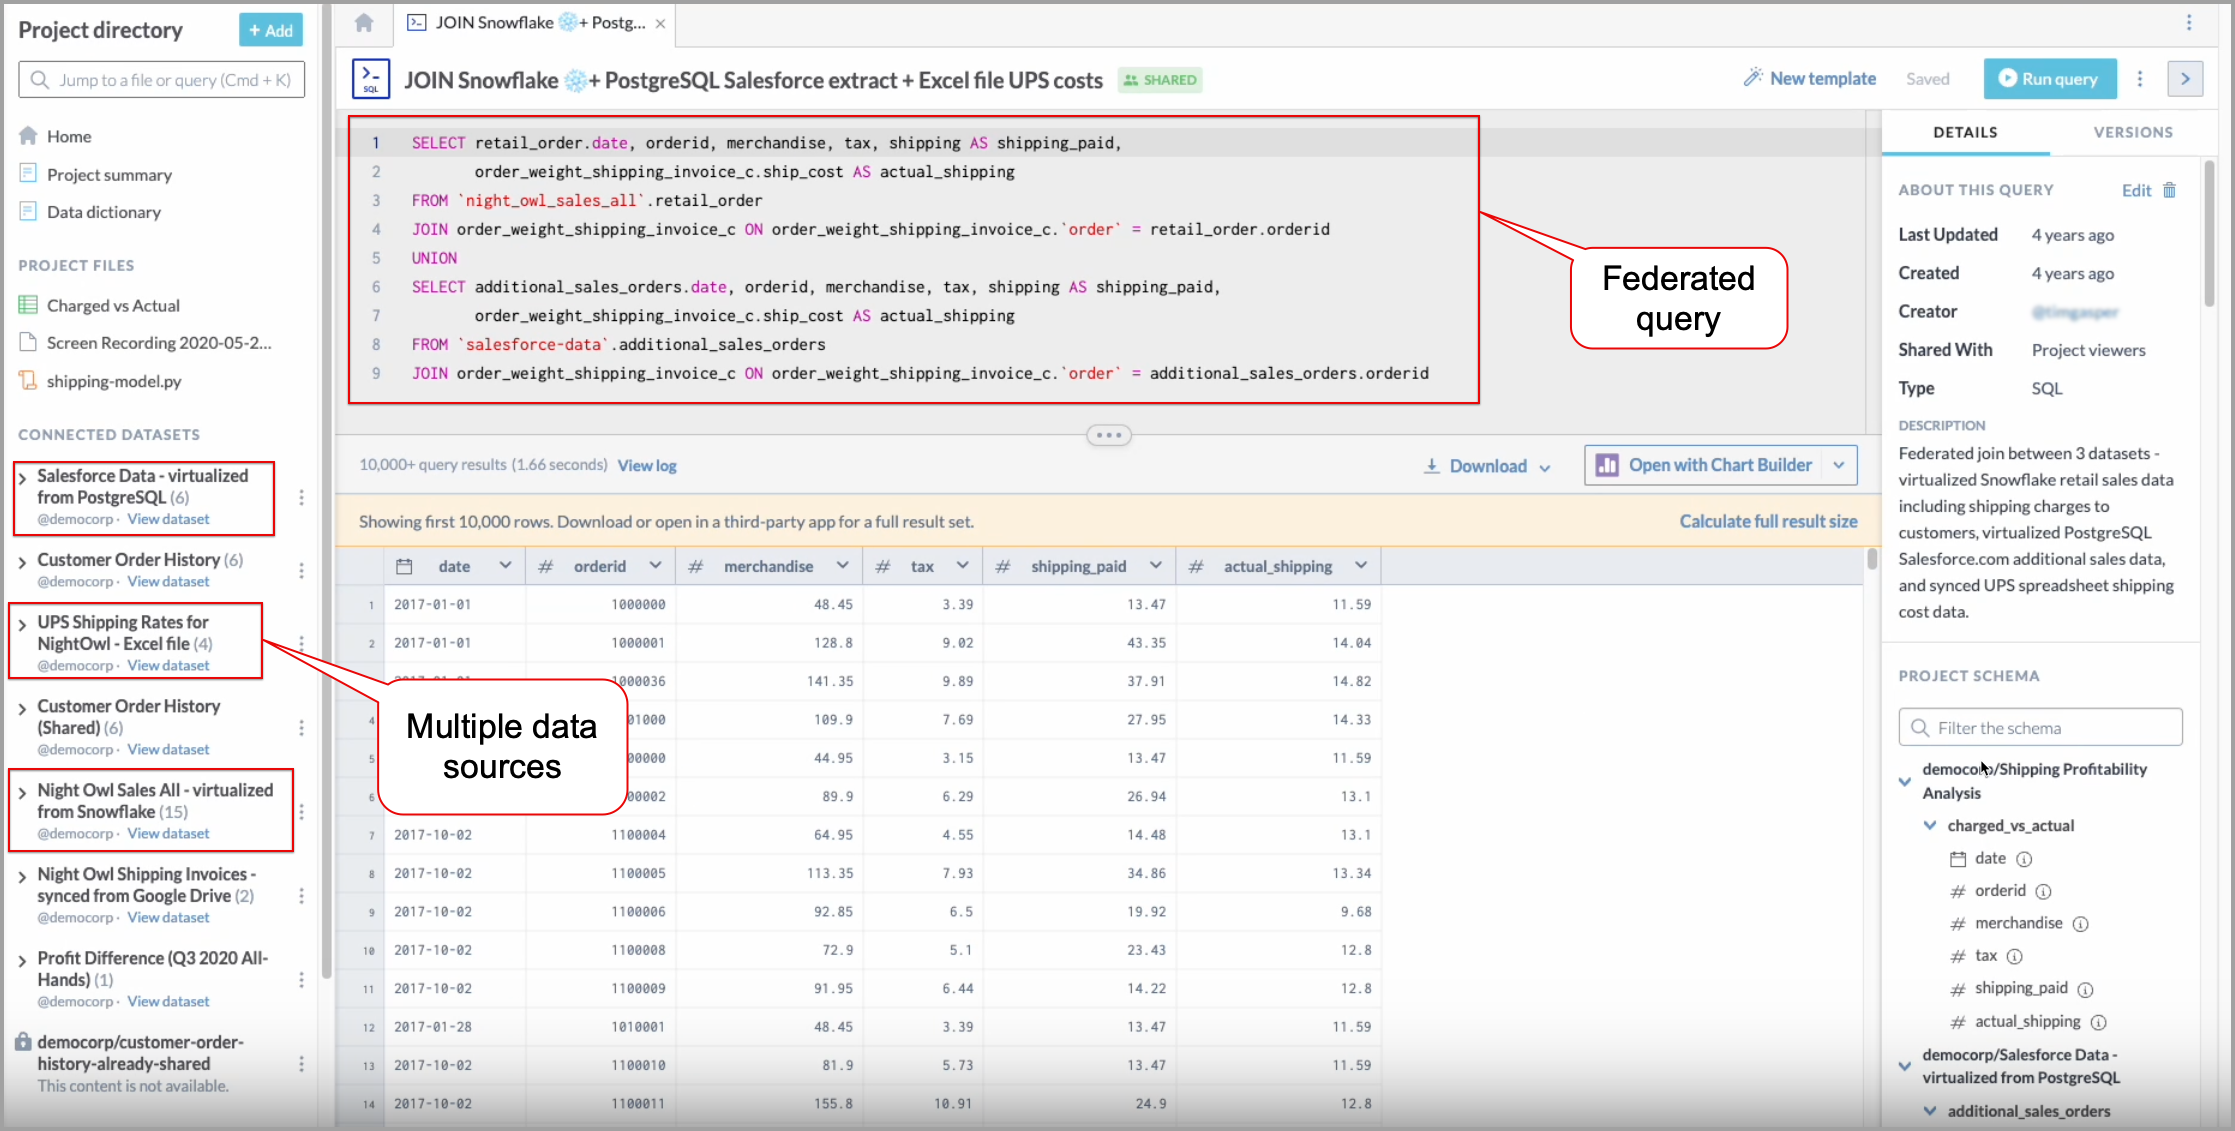Expand Profit Difference dataset
The image size is (2235, 1131).
click(x=22, y=960)
